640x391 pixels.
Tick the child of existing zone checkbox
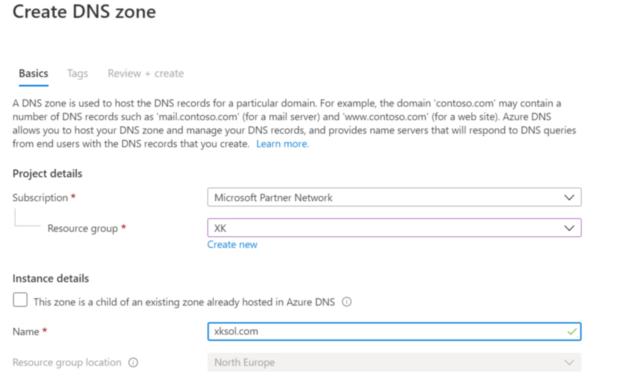(x=20, y=300)
